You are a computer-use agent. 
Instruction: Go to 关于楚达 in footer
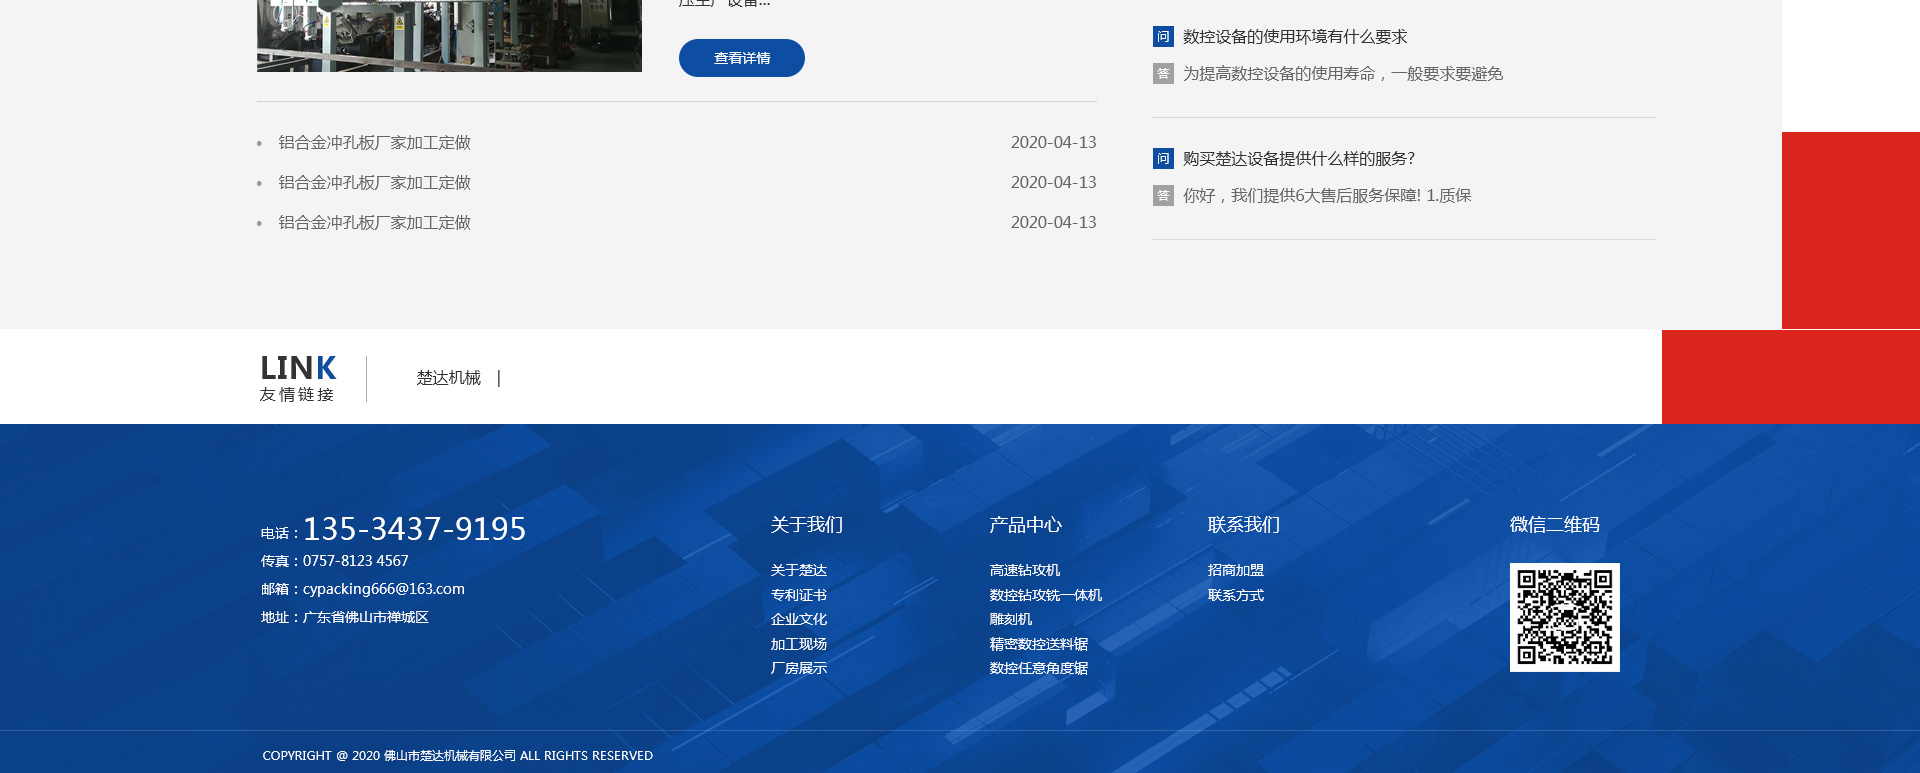pyautogui.click(x=798, y=570)
